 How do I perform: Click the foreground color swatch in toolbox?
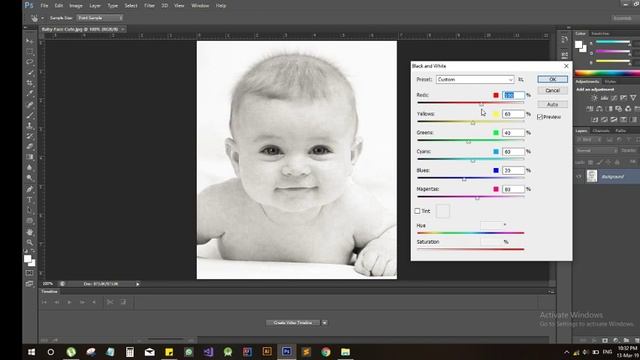(27, 259)
